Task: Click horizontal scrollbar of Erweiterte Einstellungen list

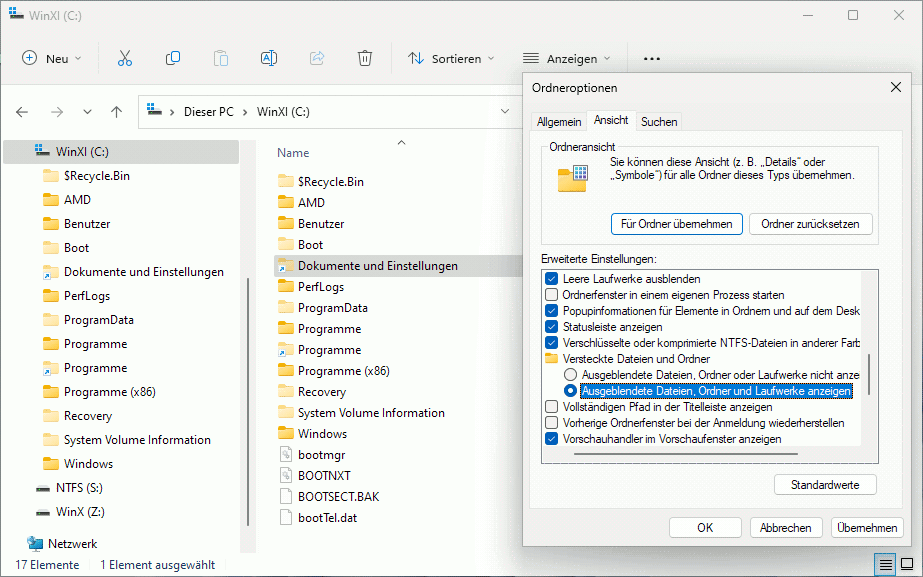Action: (x=686, y=454)
